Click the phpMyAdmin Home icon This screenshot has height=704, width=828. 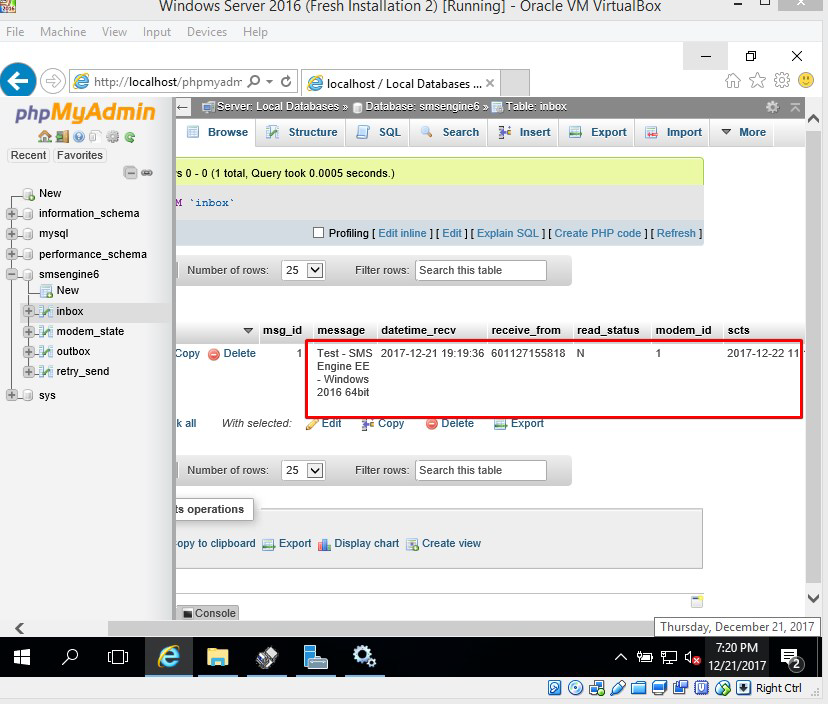tap(44, 137)
